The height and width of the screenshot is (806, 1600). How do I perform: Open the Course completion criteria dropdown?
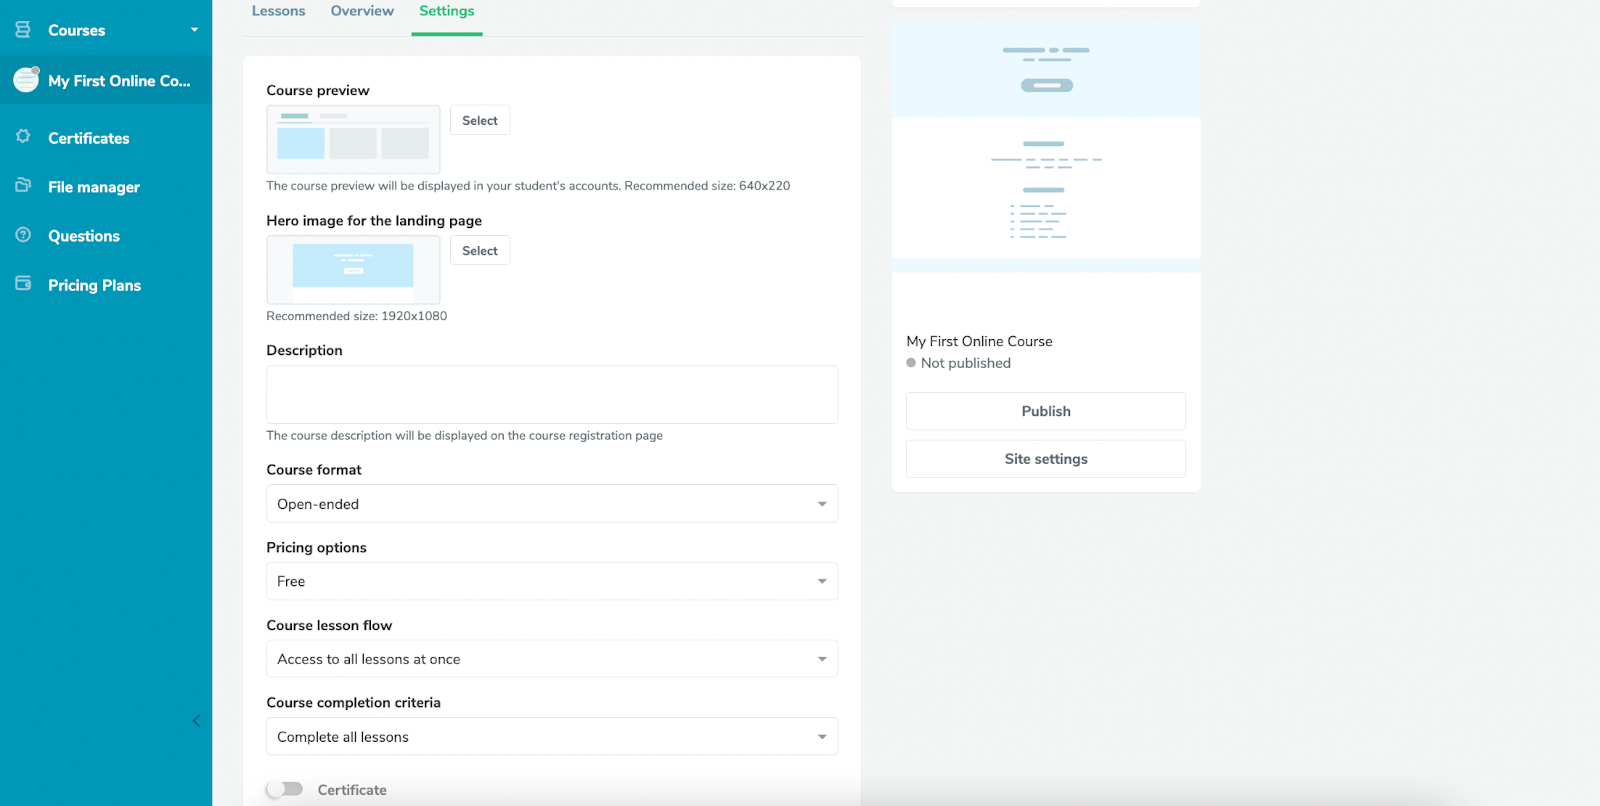552,736
